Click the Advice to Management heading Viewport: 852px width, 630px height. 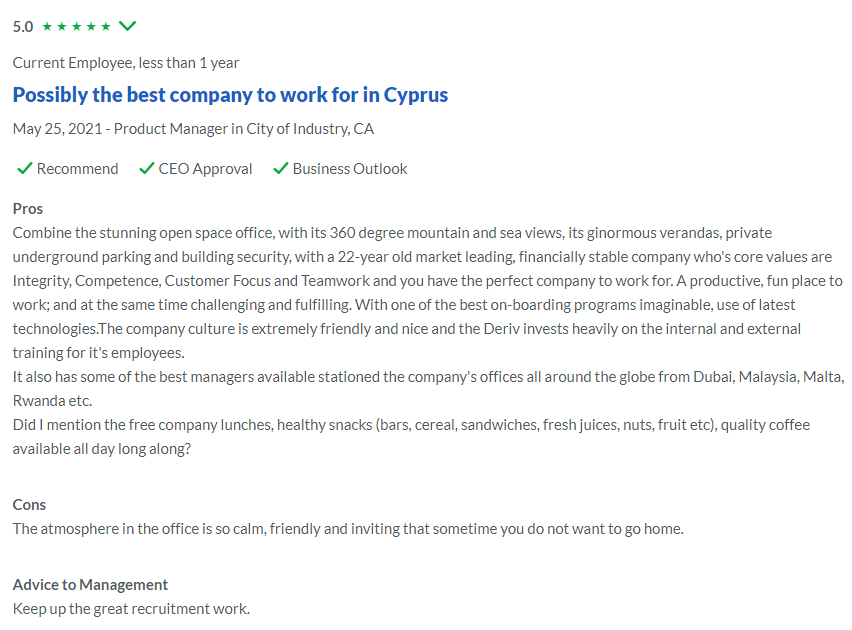[90, 585]
